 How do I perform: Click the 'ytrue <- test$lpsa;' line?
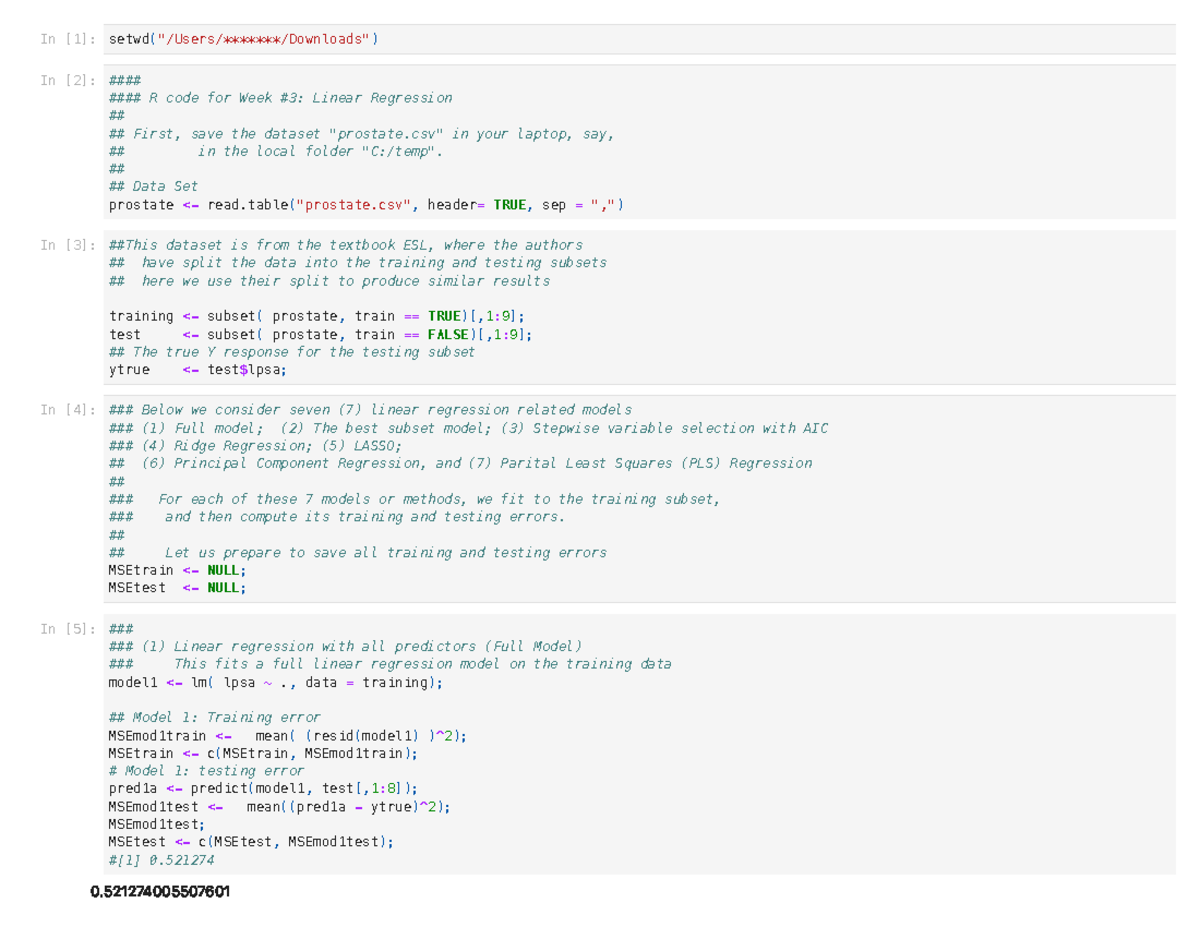pyautogui.click(x=198, y=370)
